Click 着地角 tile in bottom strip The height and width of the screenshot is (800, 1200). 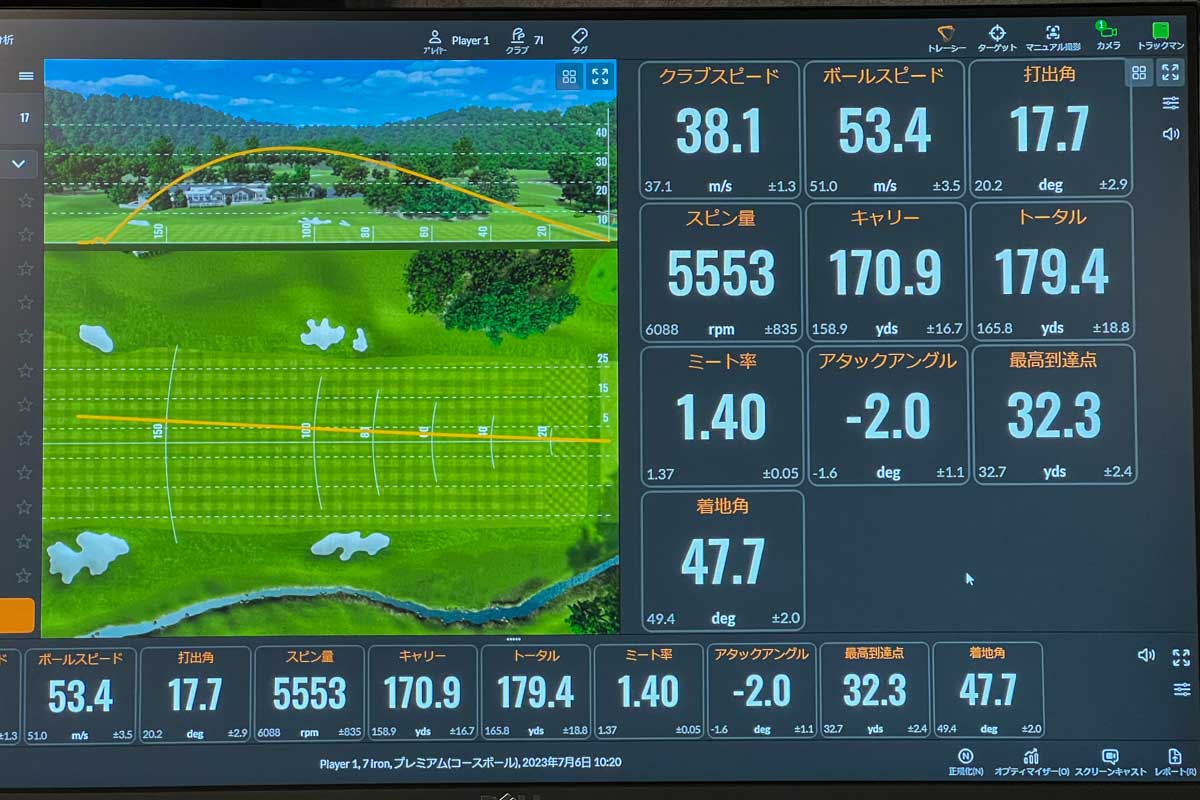pyautogui.click(x=988, y=690)
